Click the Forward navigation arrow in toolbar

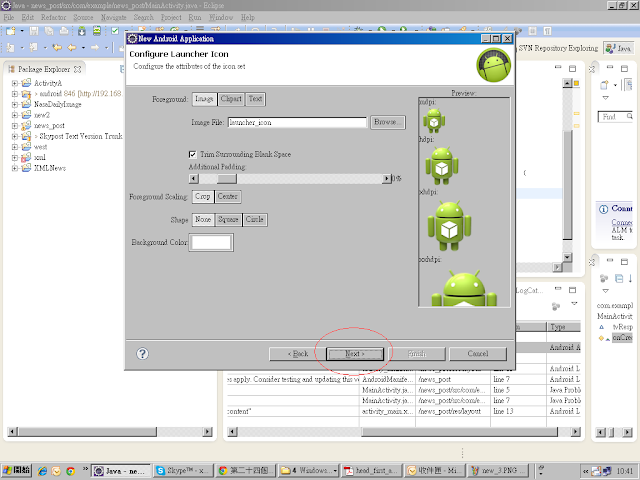point(95,48)
